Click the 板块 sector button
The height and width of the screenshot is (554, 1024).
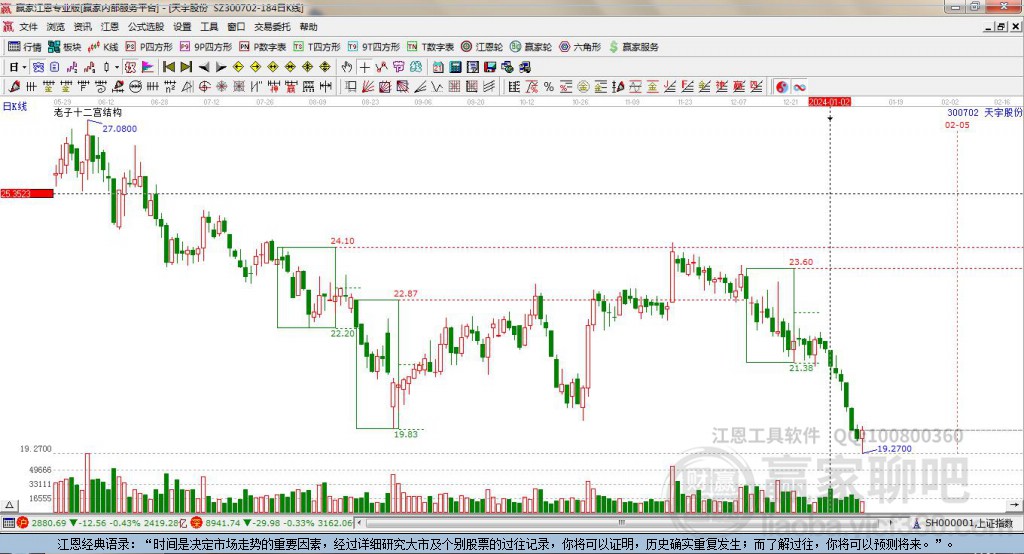[65, 47]
